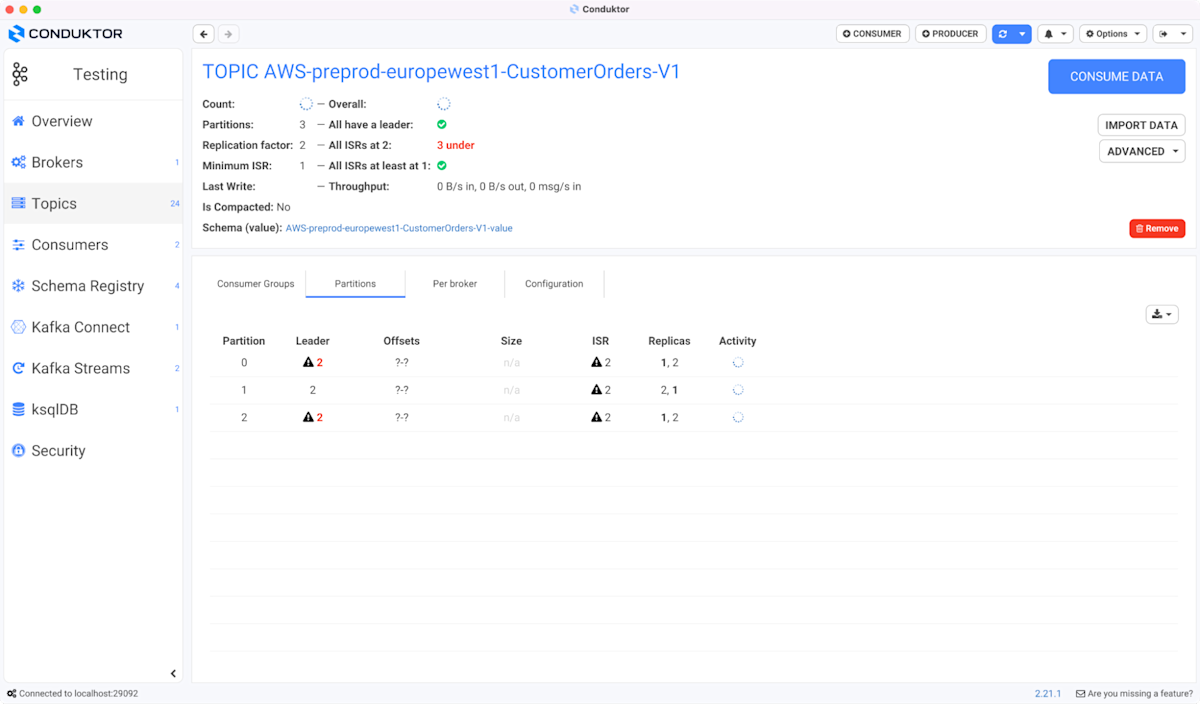The height and width of the screenshot is (704, 1200).
Task: Click the Consumers sliders icon
Action: tap(18, 245)
